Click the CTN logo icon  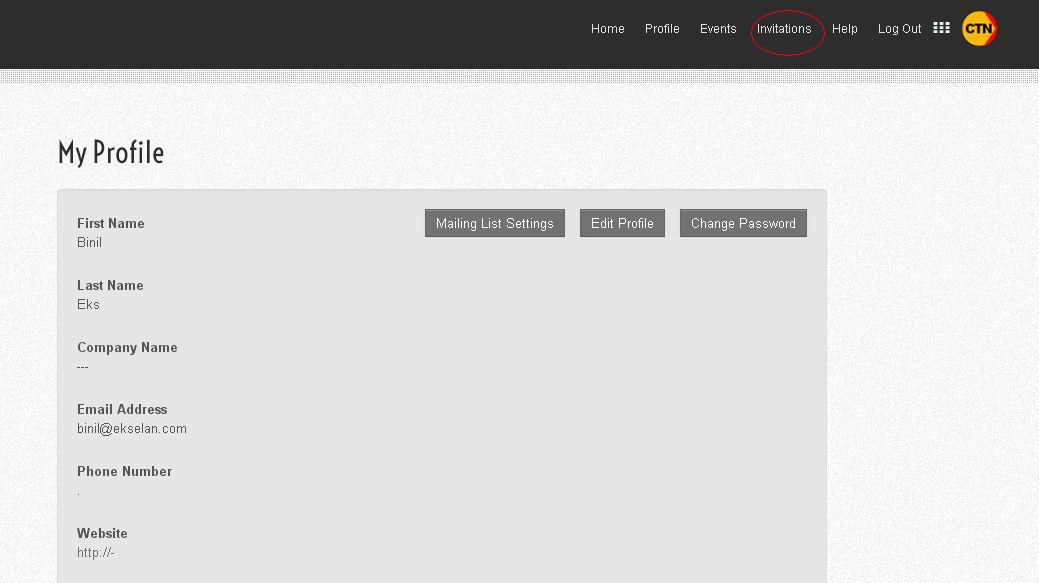click(x=979, y=29)
